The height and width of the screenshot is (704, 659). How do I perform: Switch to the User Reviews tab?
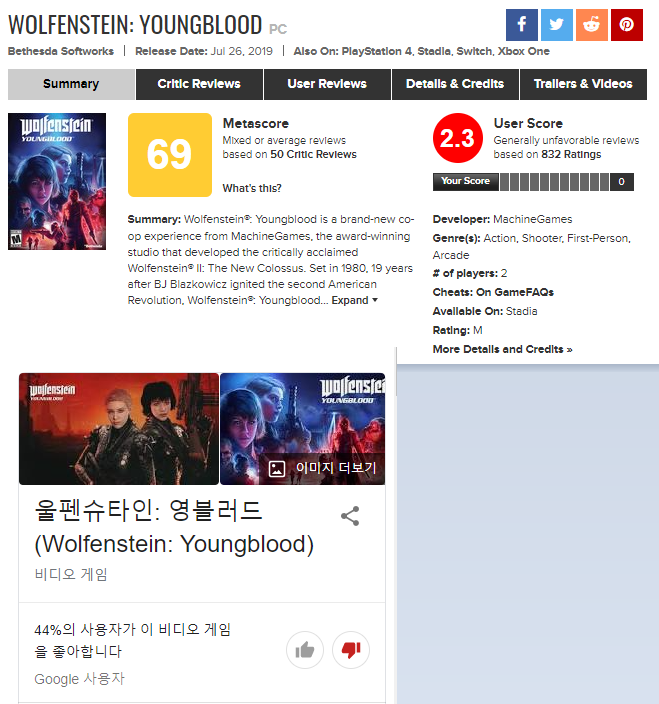[327, 84]
